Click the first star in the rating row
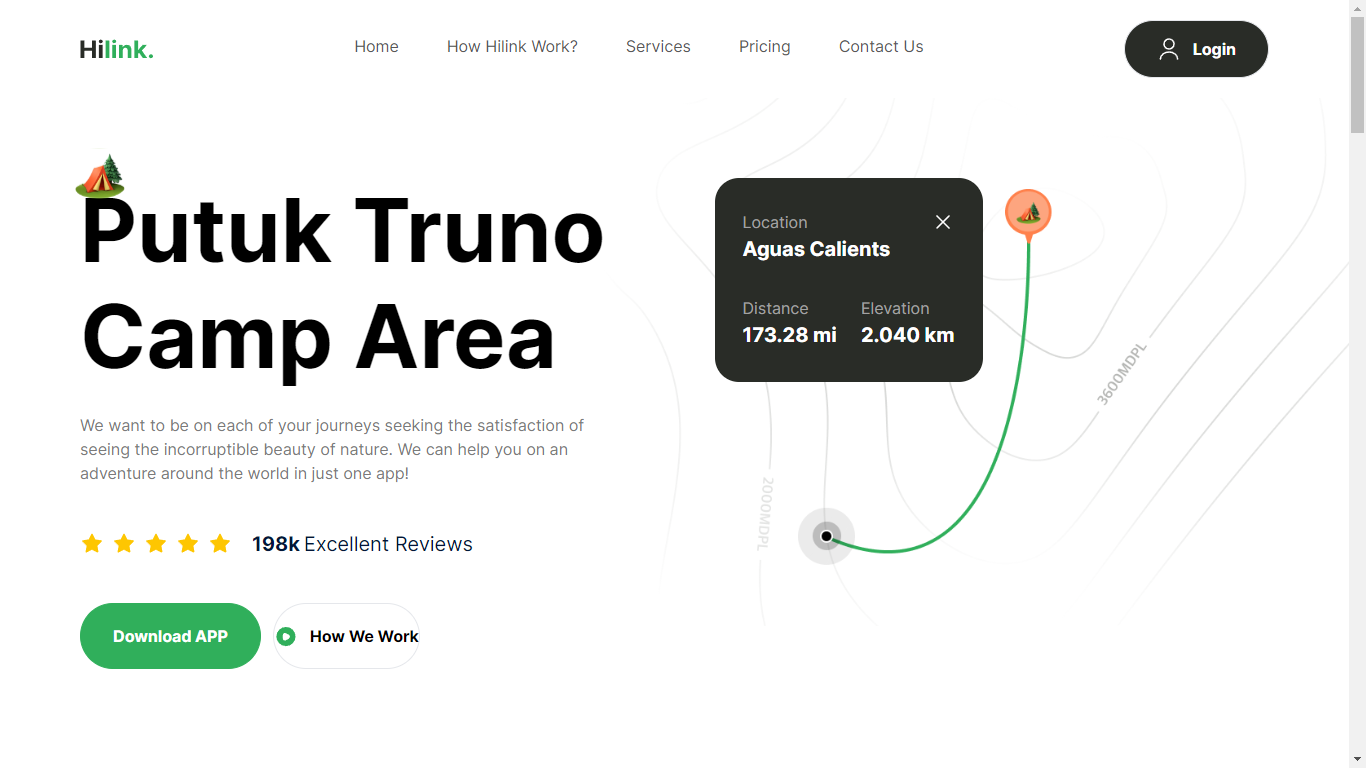 coord(92,543)
